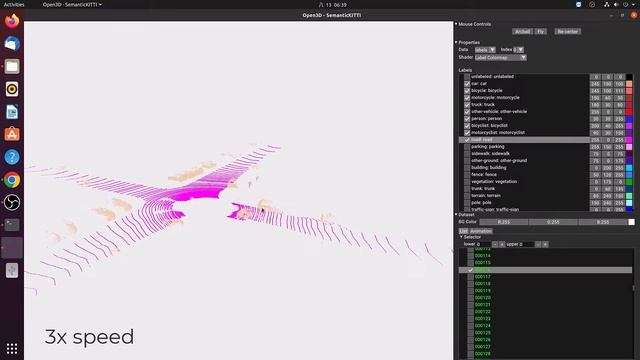Image resolution: width=640 pixels, height=360 pixels.
Task: Open the volume icon in top bar
Action: [616, 4]
